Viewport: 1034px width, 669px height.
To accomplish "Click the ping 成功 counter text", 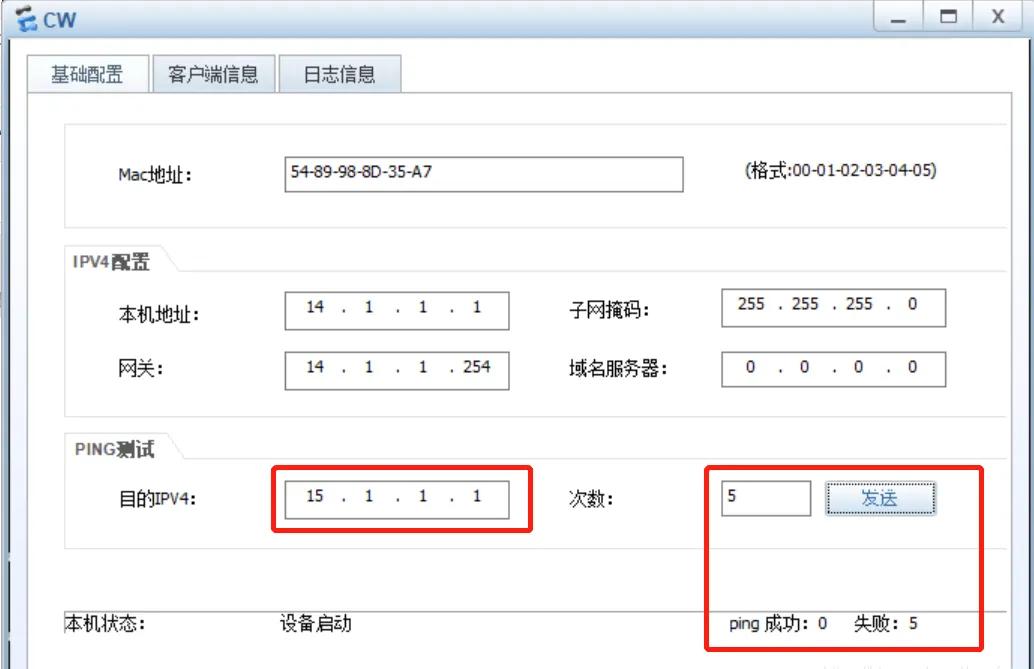I will pos(778,623).
